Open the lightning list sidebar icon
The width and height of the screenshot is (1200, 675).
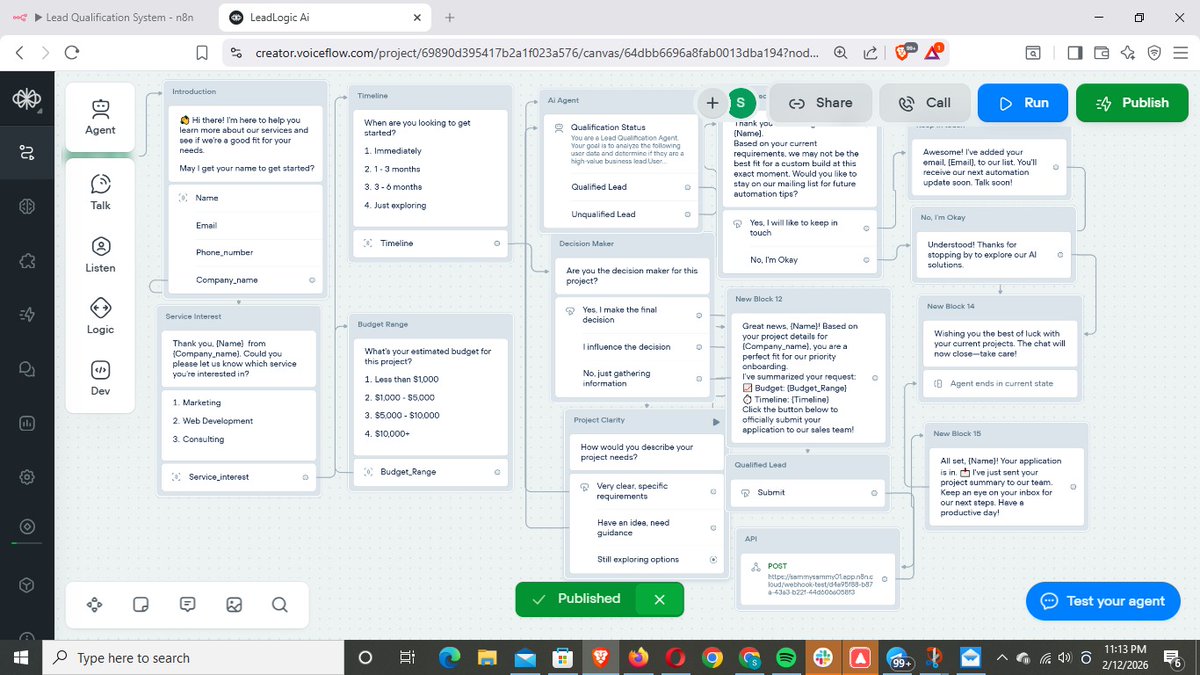[x=26, y=315]
